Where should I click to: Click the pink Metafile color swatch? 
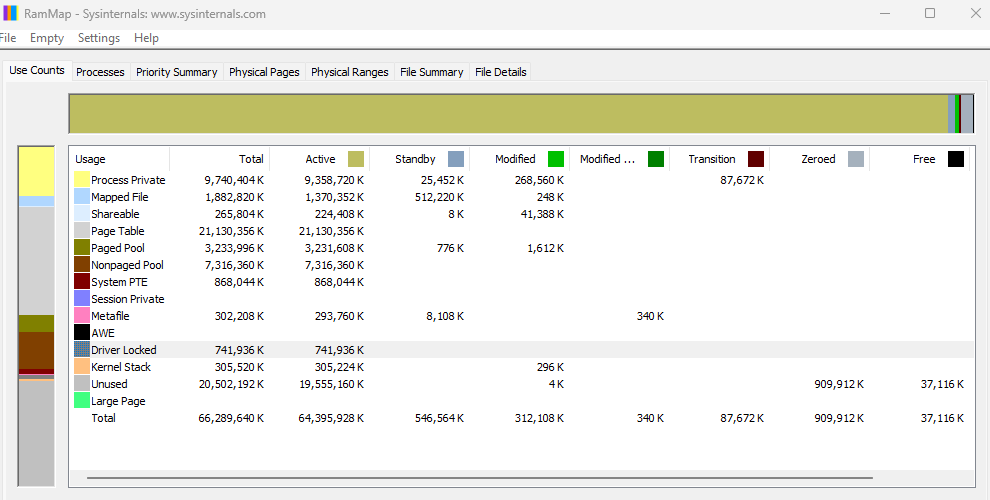[82, 316]
